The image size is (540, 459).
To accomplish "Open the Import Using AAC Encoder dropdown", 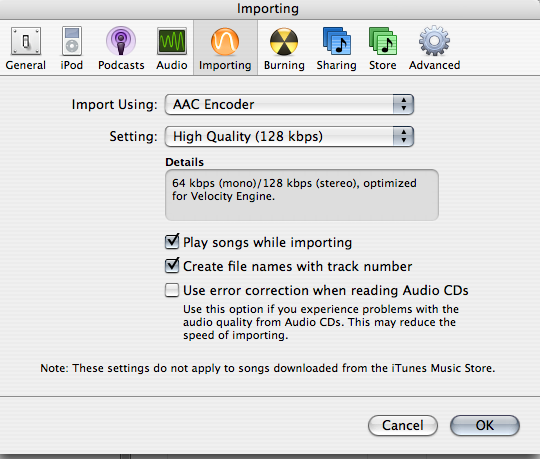I will [289, 104].
